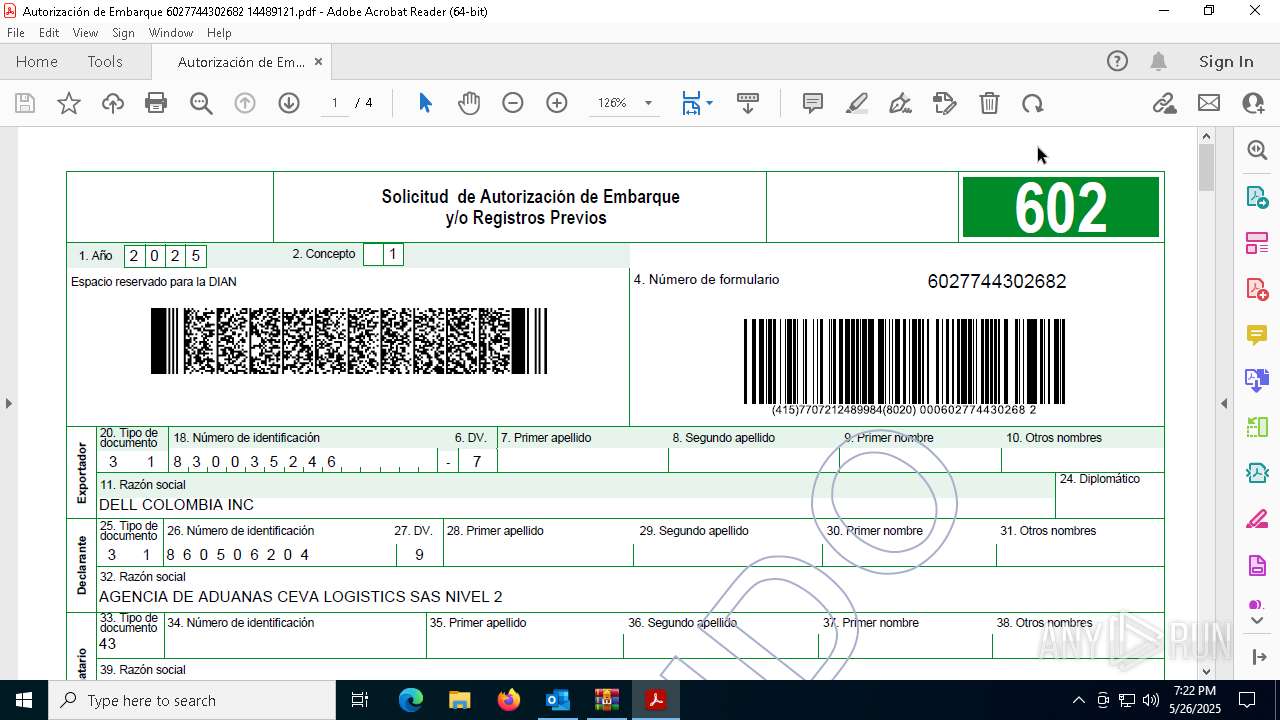Zoom in with the plus button

[557, 103]
